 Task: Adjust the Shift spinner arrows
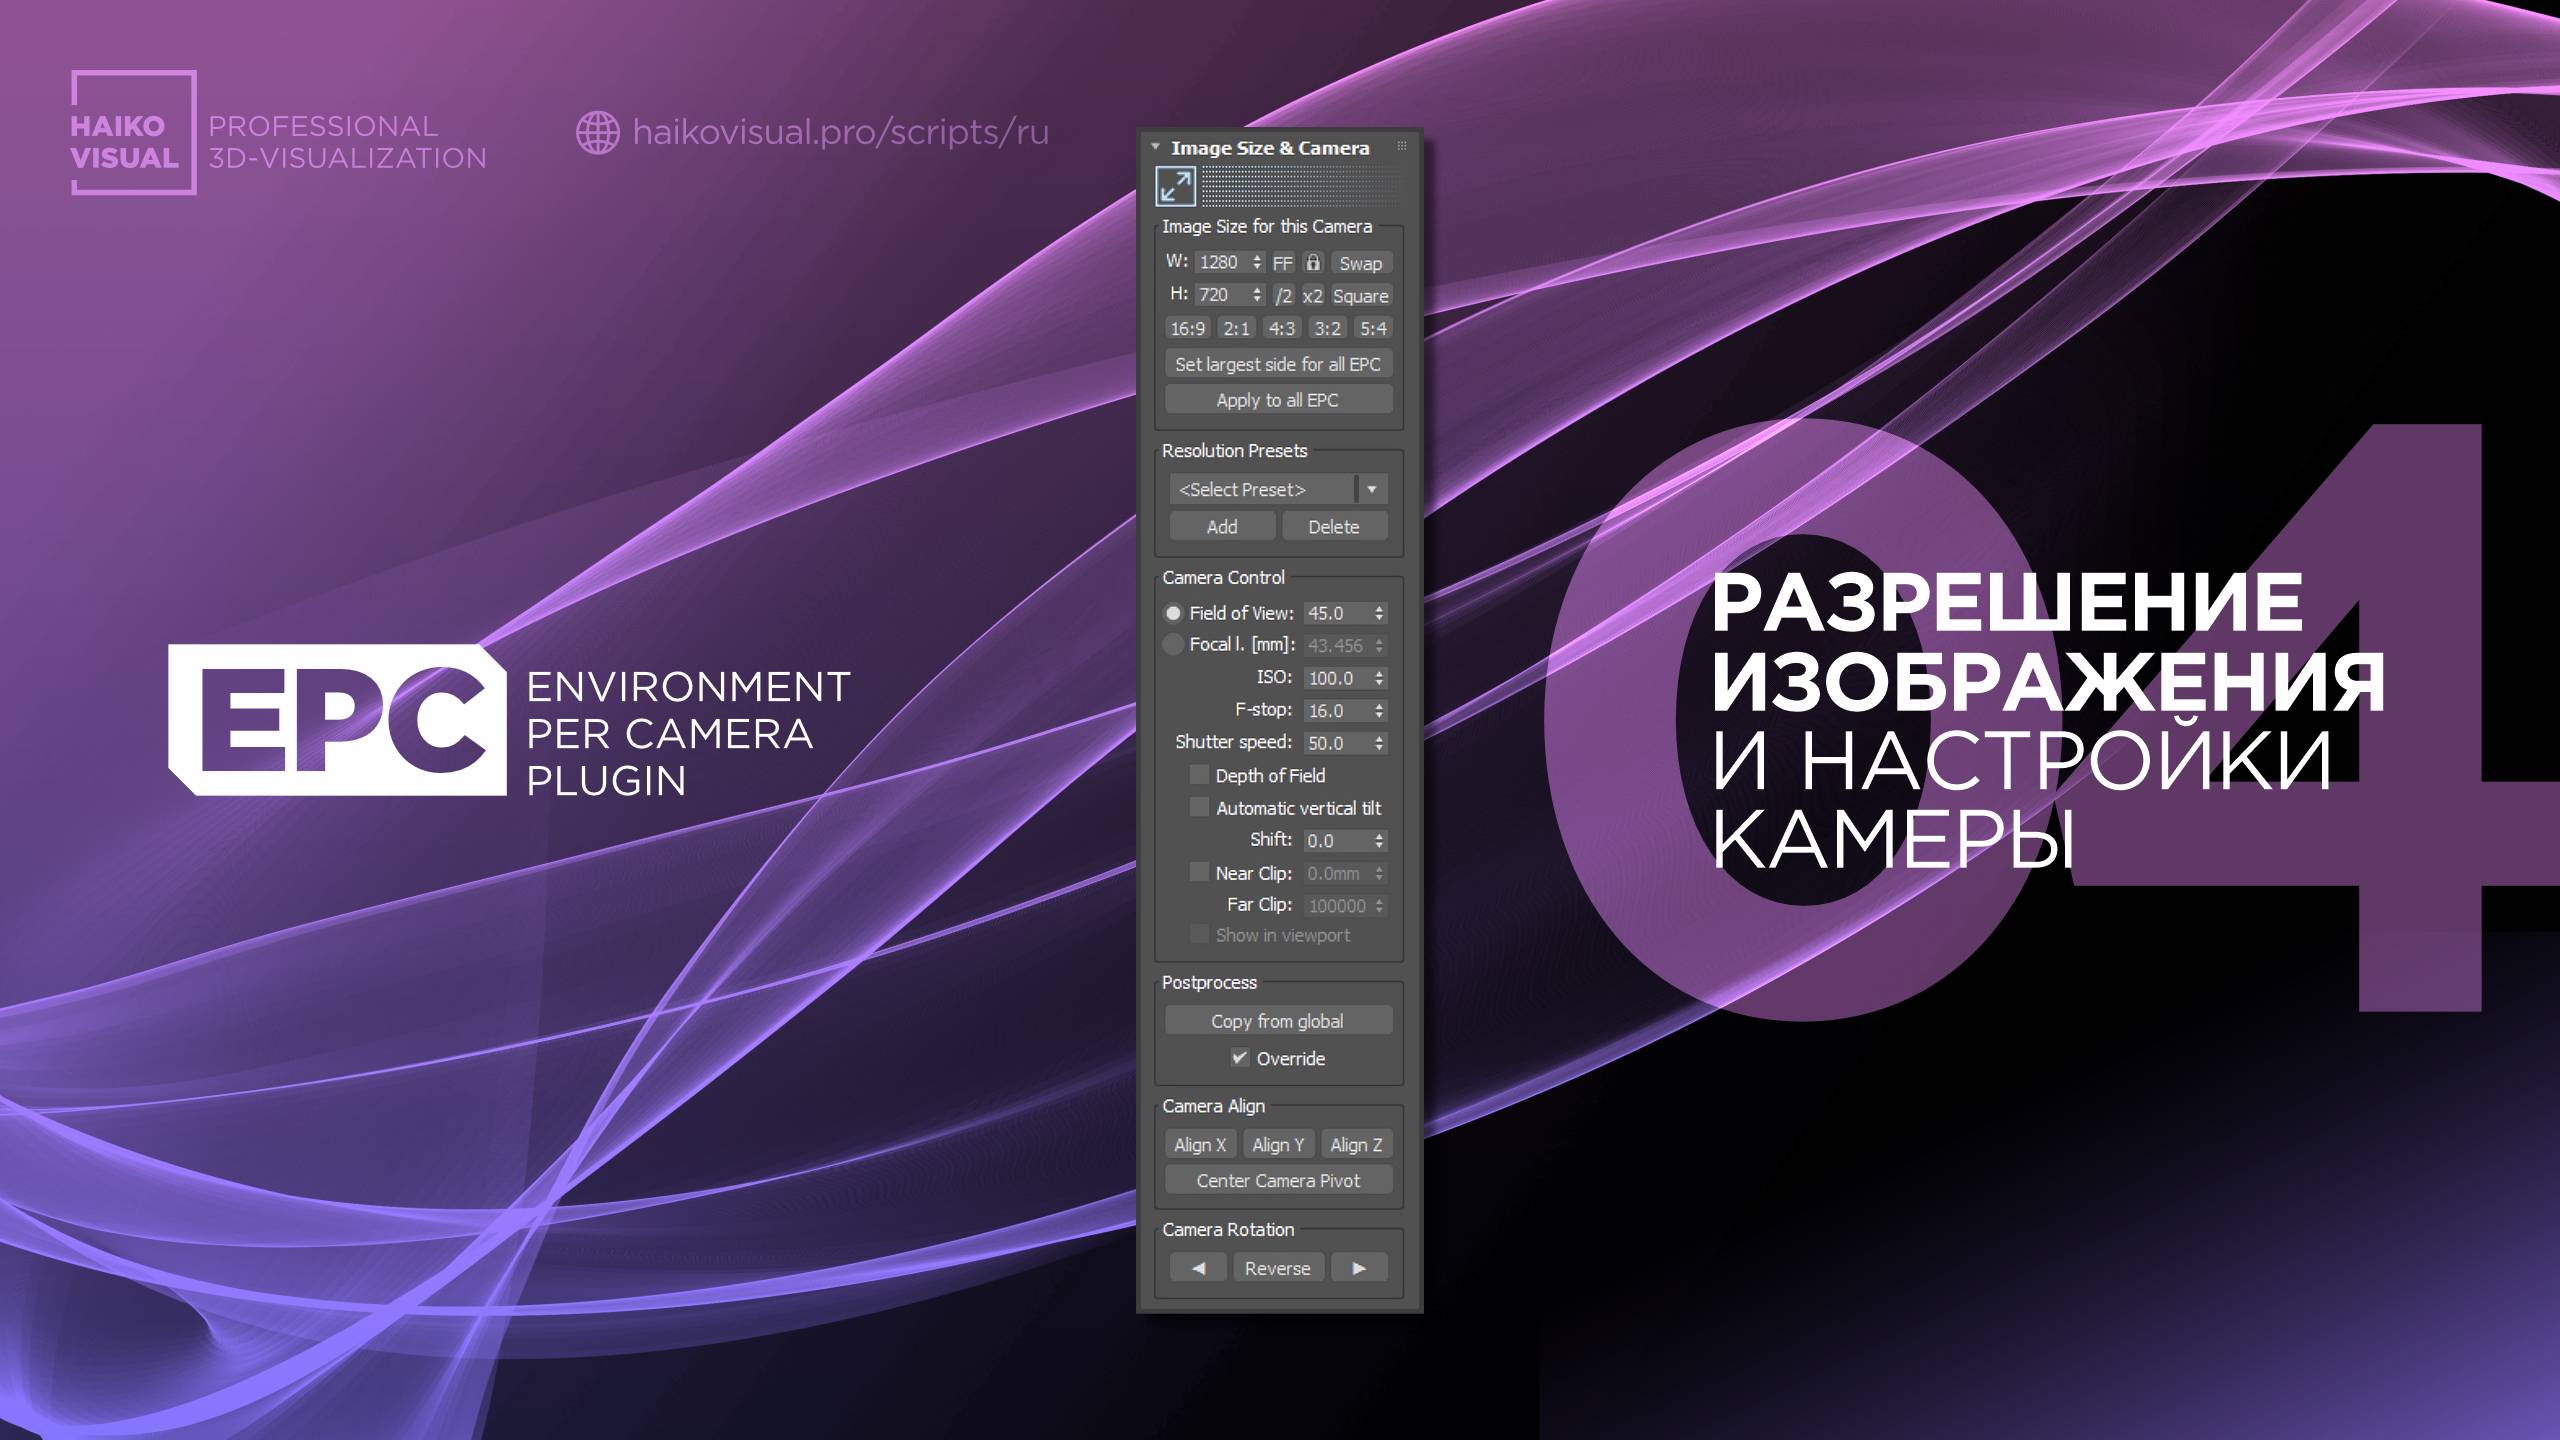[1380, 841]
